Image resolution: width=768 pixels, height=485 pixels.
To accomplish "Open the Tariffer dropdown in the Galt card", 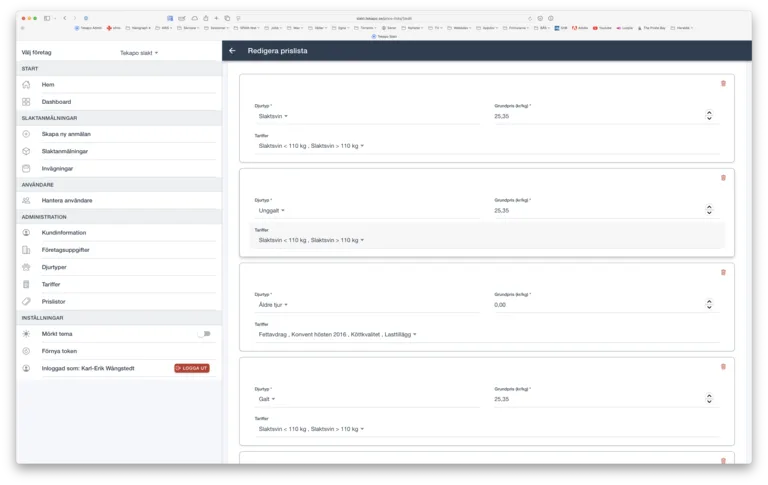I will [312, 429].
